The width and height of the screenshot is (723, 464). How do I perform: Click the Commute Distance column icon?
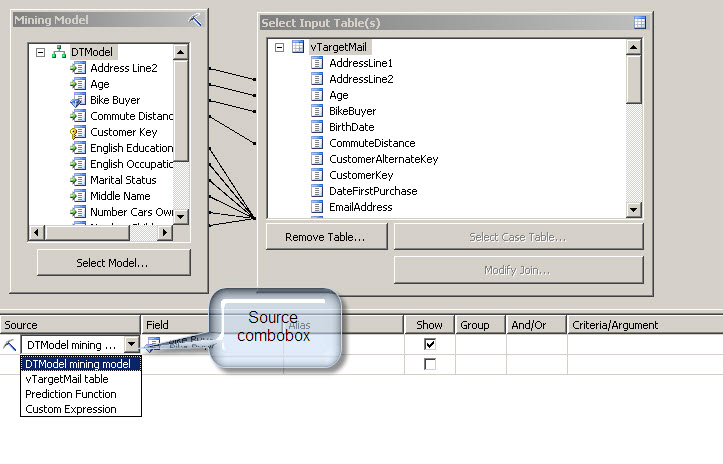tap(78, 116)
